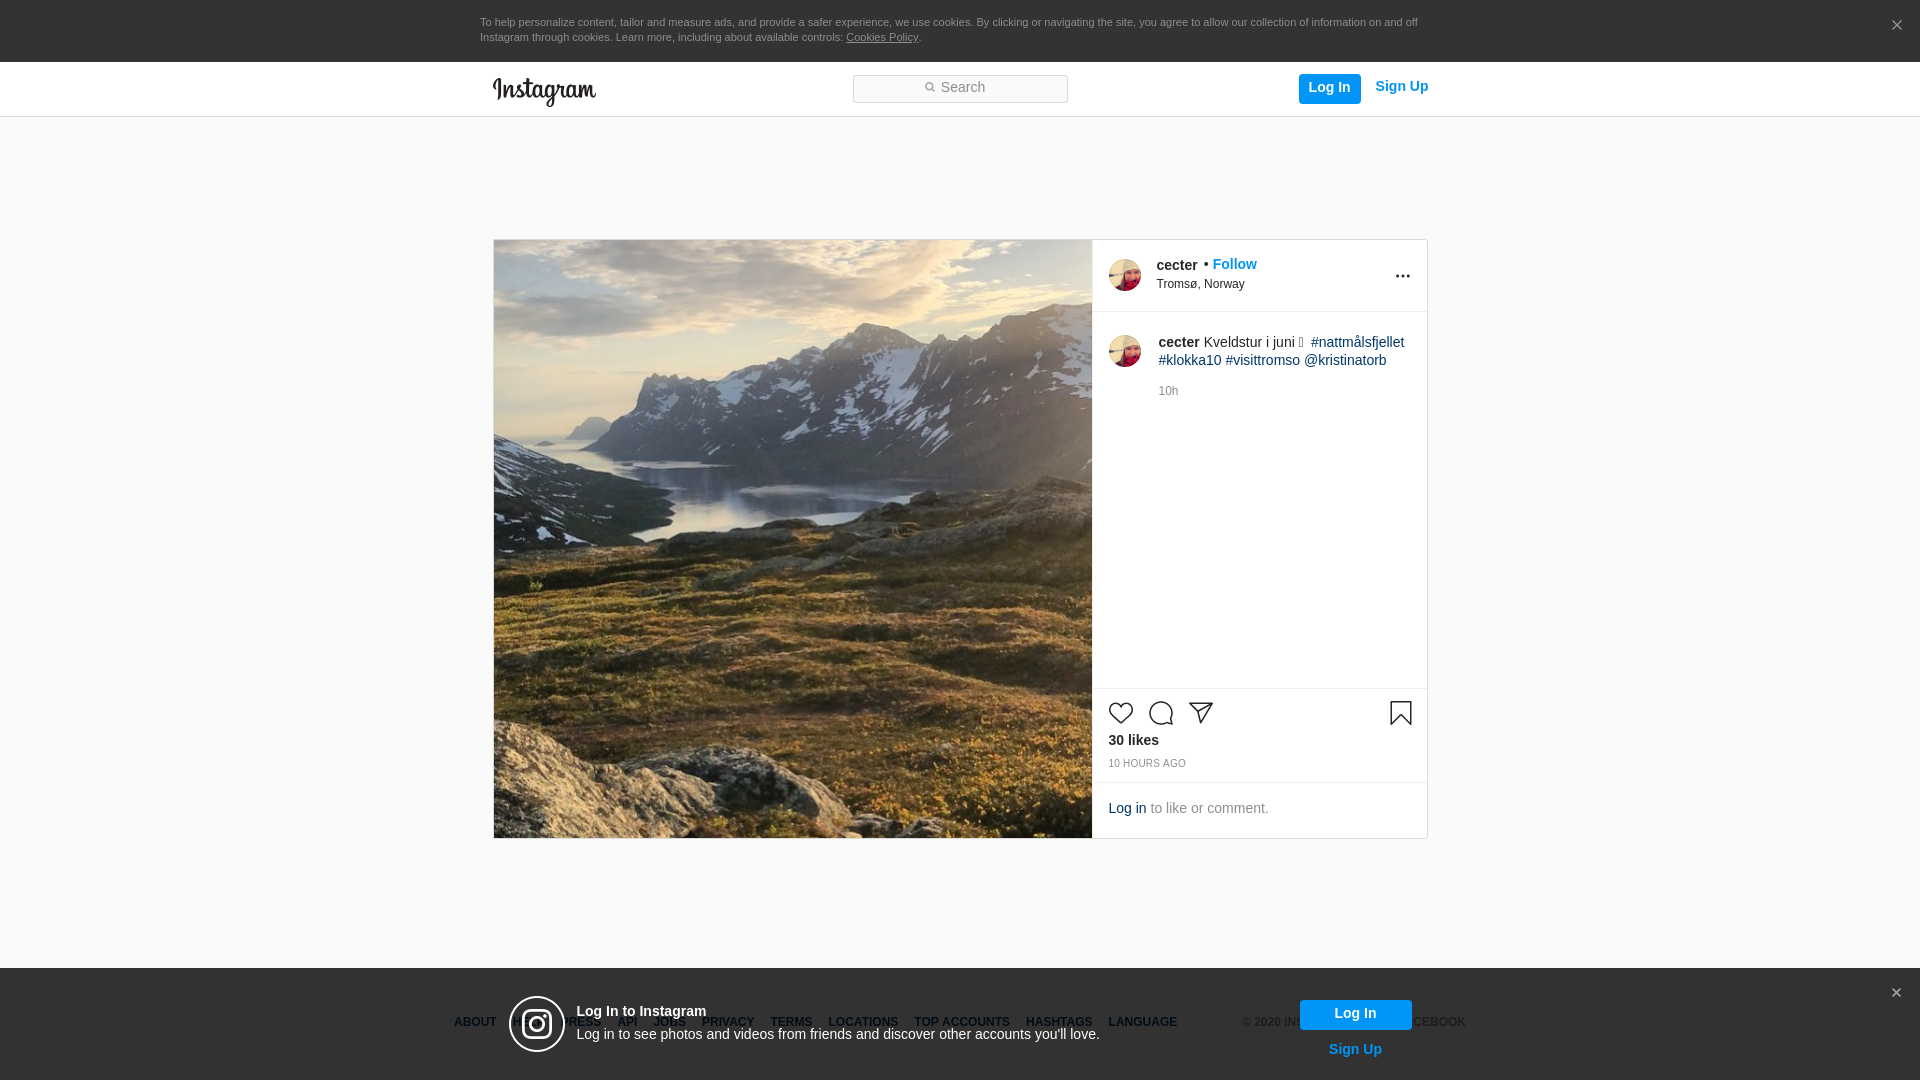Viewport: 1920px width, 1080px height.
Task: Click the share paper plane icon
Action: coord(1200,713)
